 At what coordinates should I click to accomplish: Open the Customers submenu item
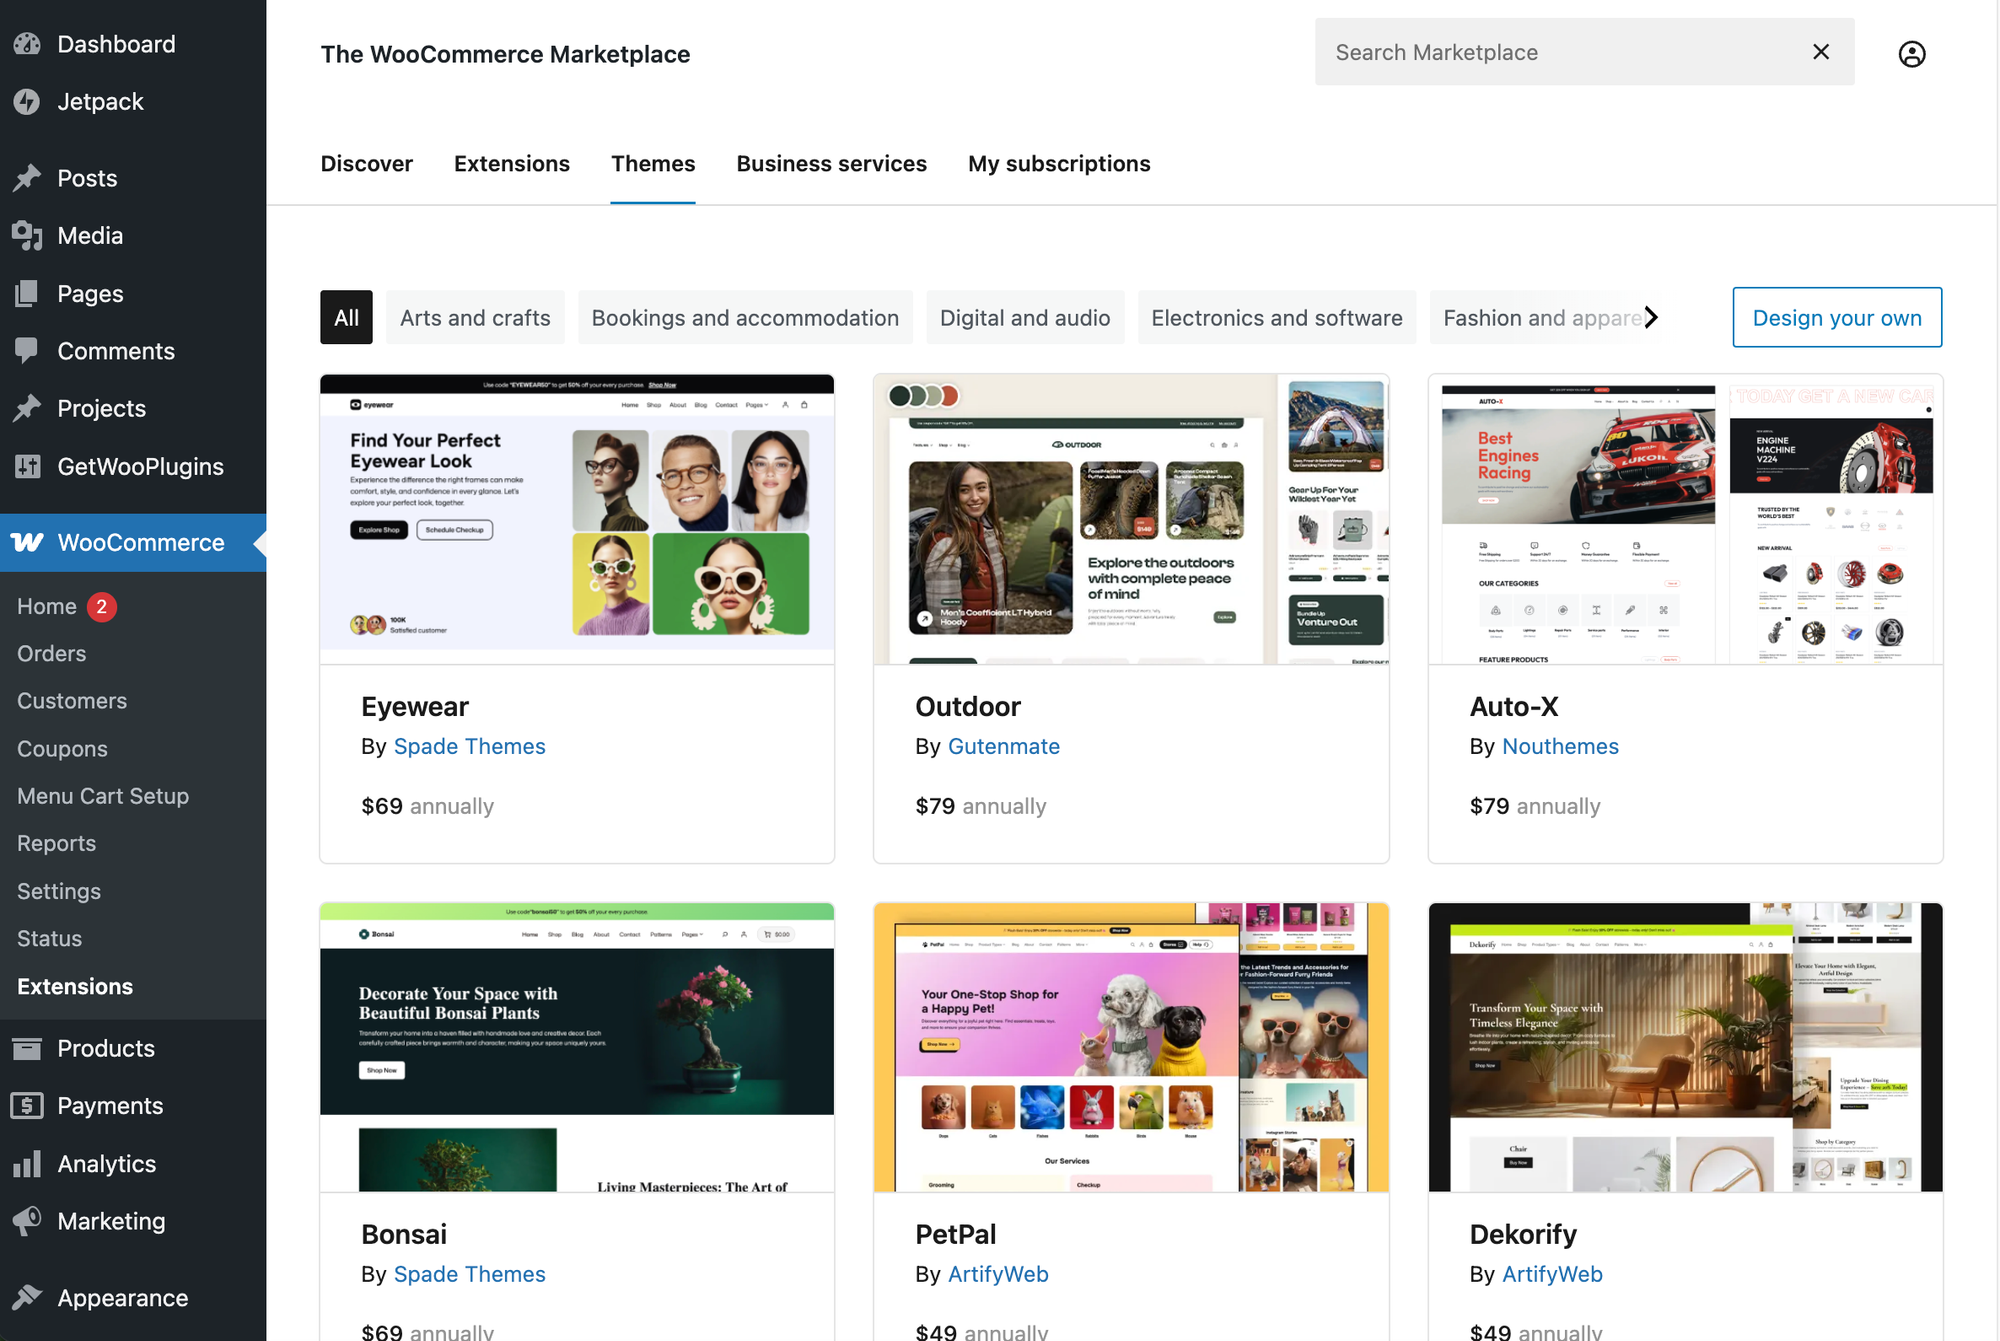pyautogui.click(x=72, y=701)
